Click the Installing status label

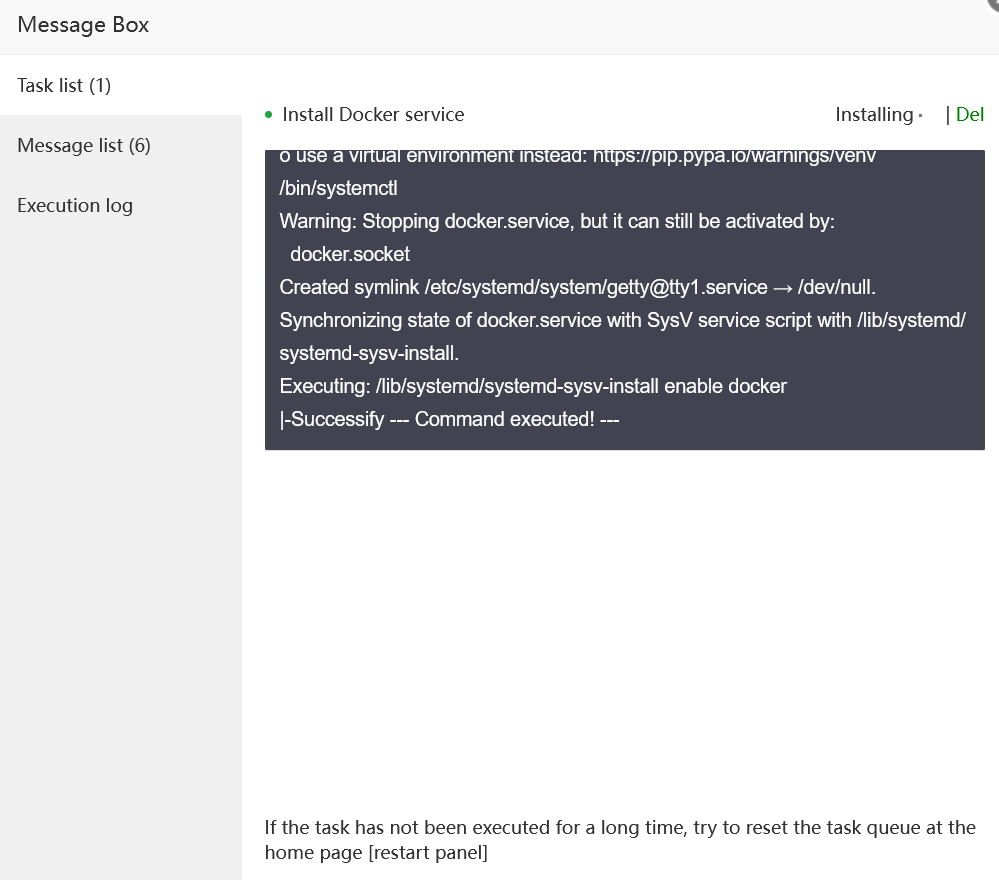pos(874,115)
